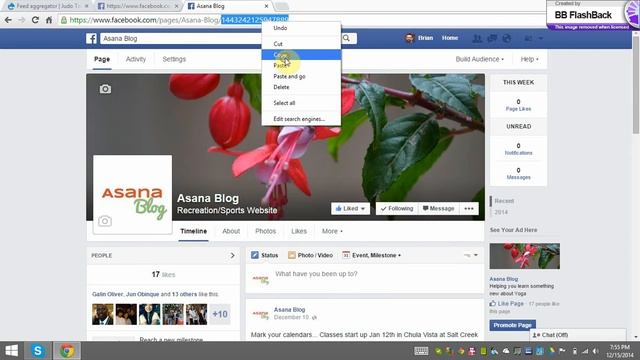Click the 2014 timeline marker
640x360 pixels.
pos(501,212)
